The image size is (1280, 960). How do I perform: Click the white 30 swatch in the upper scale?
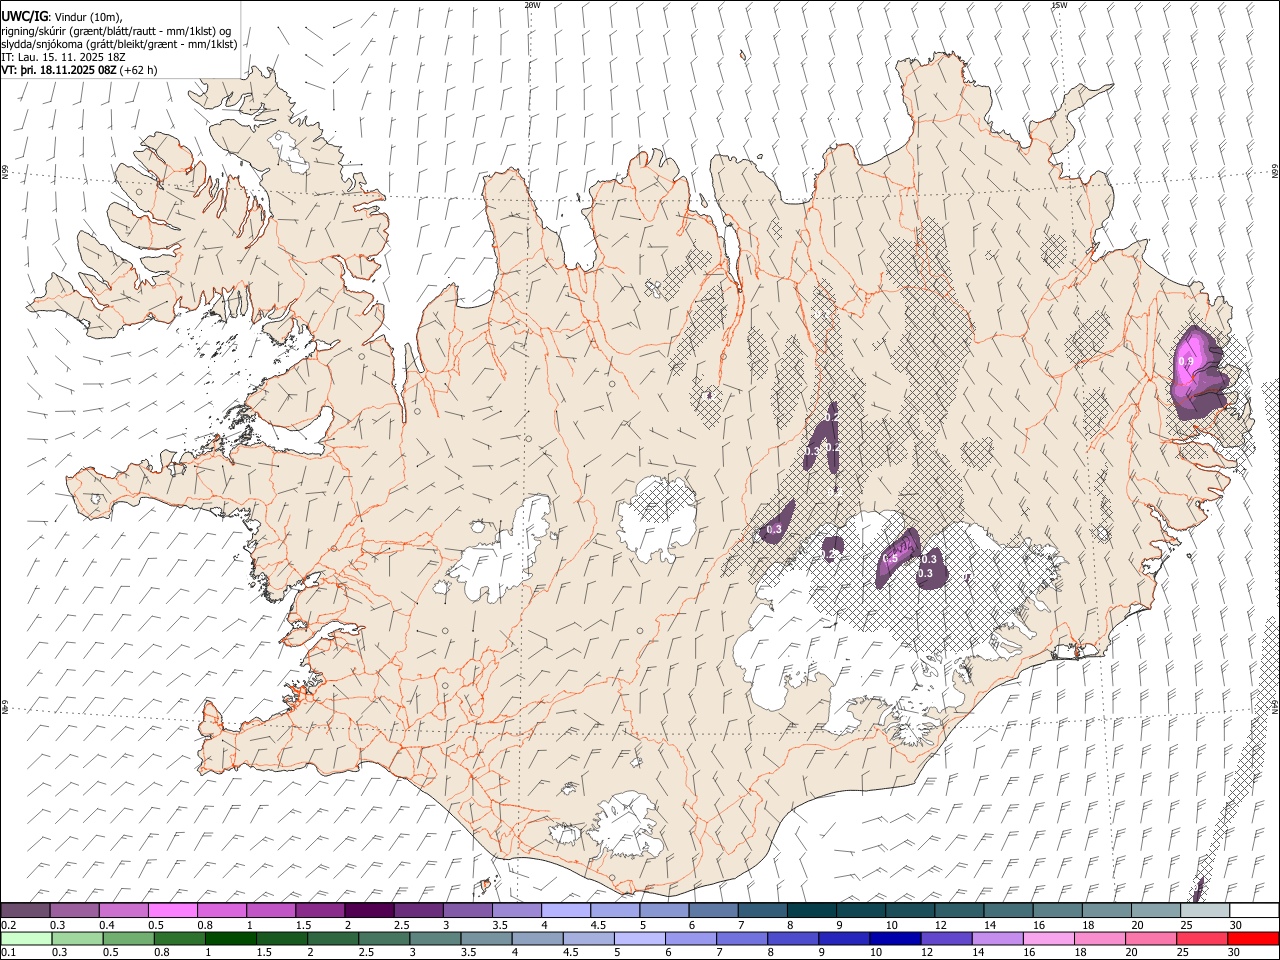point(1254,910)
